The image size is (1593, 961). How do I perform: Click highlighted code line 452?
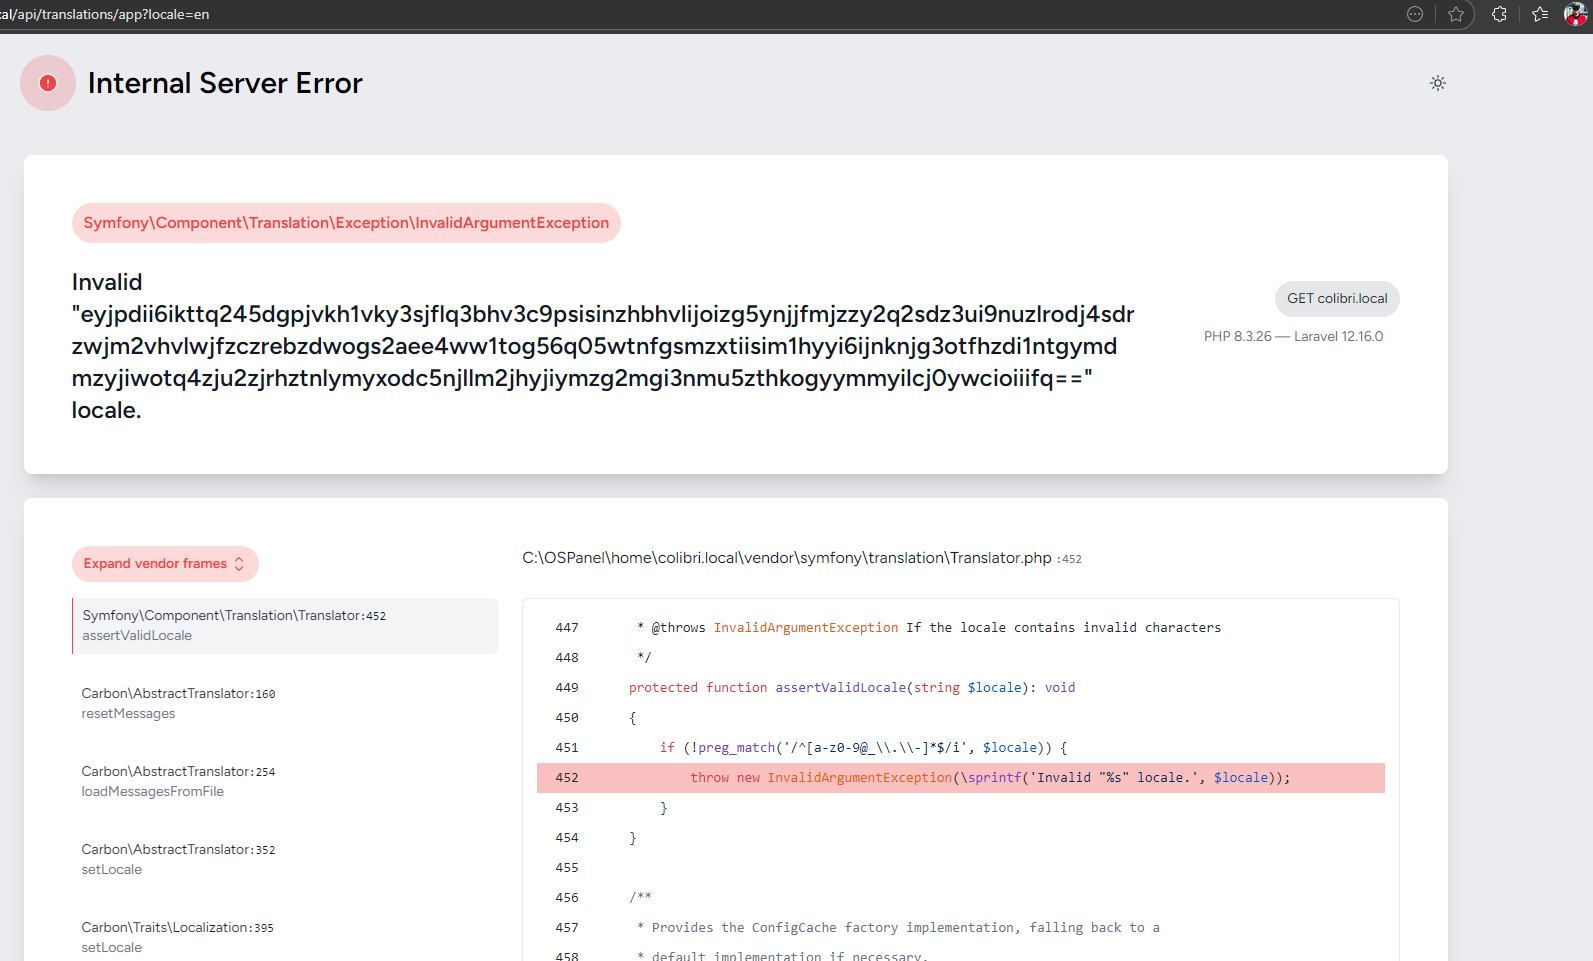[x=960, y=778]
